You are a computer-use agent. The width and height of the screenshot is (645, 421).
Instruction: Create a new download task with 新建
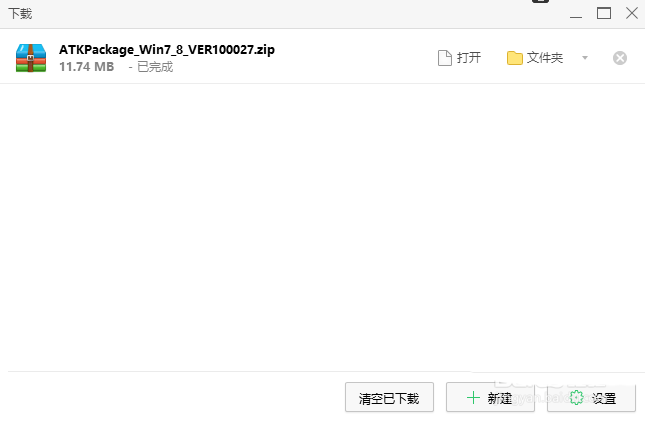point(490,397)
